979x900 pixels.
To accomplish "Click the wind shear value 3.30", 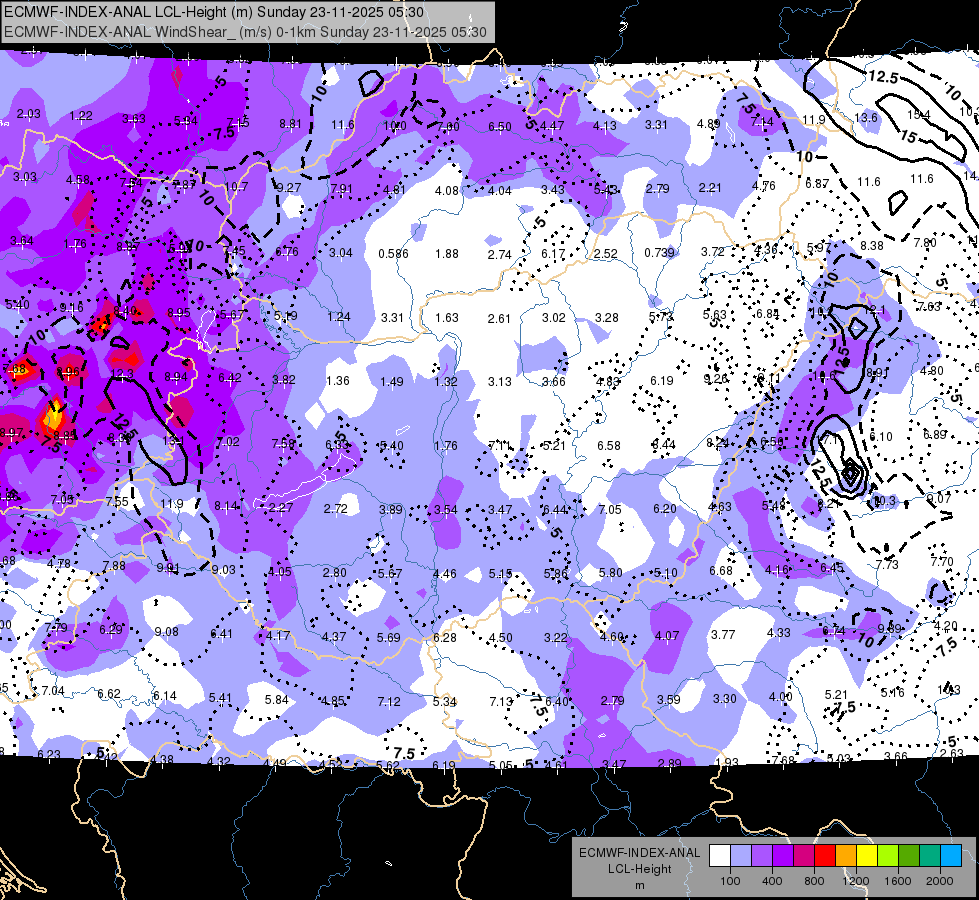I will pos(725,698).
